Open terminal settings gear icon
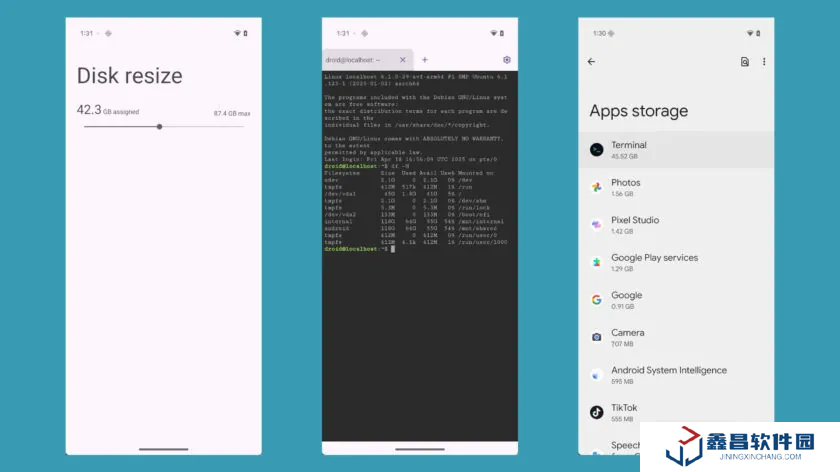The width and height of the screenshot is (840, 472). 507,60
